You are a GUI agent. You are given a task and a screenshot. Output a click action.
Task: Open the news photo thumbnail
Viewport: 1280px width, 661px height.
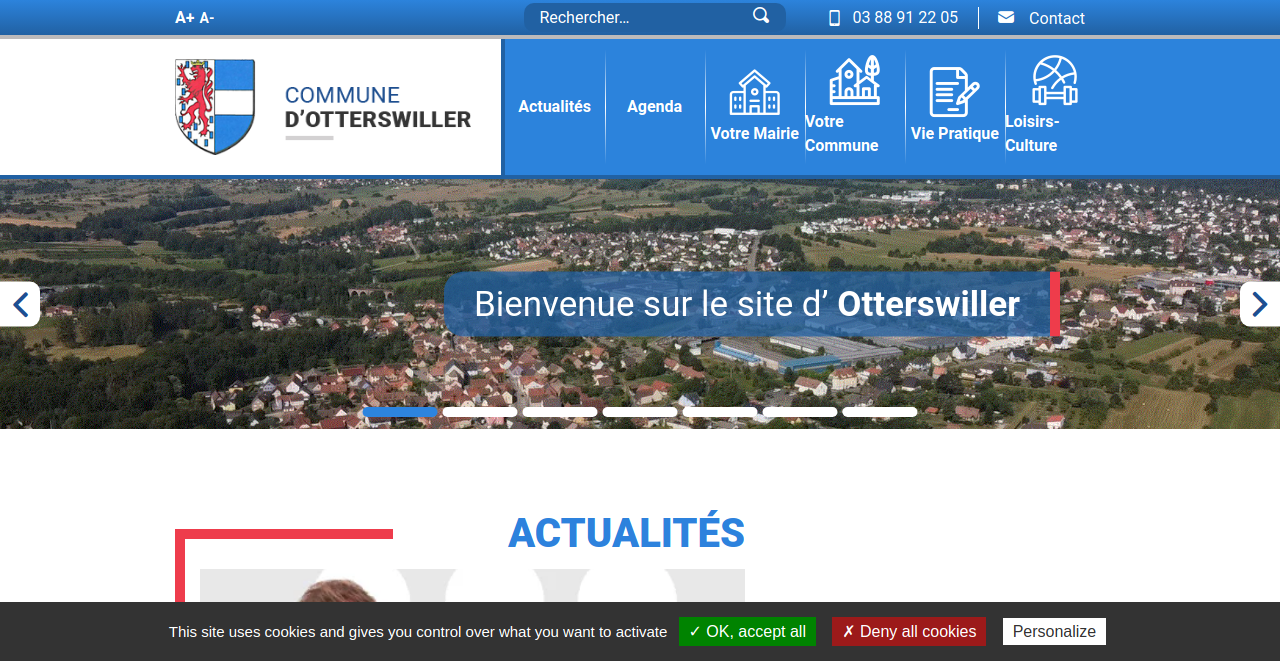(472, 586)
